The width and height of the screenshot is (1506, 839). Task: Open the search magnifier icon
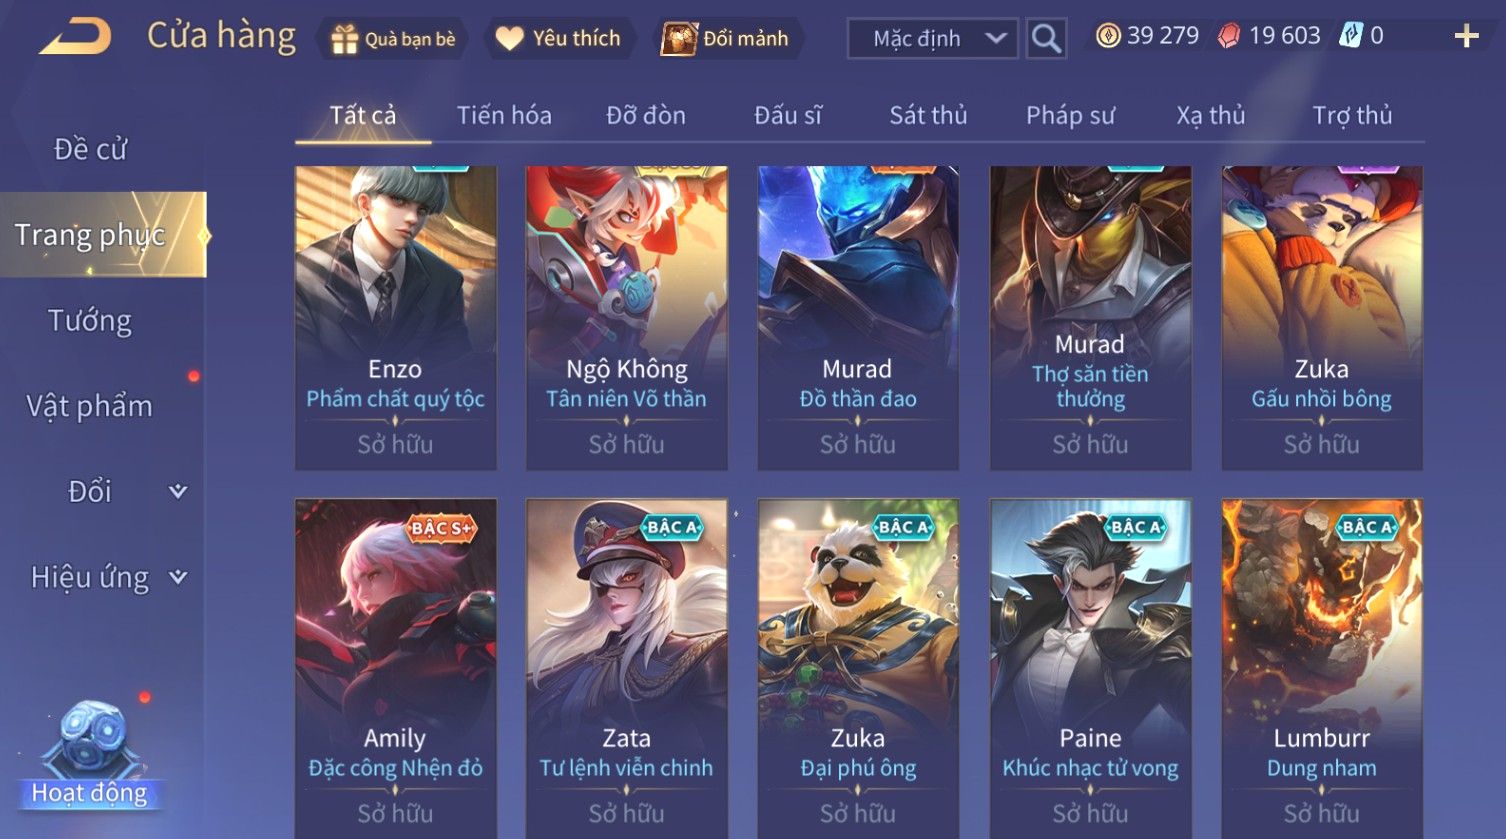pyautogui.click(x=1046, y=39)
